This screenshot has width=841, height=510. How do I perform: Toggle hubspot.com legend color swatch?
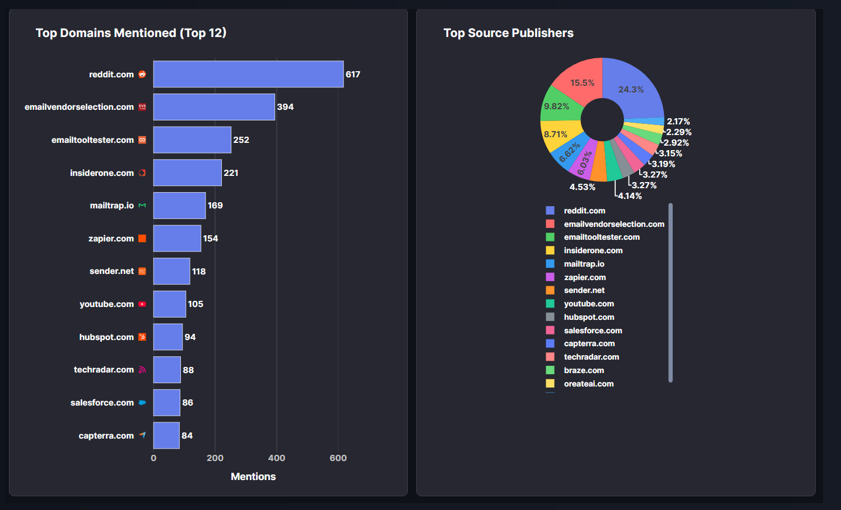(x=550, y=317)
